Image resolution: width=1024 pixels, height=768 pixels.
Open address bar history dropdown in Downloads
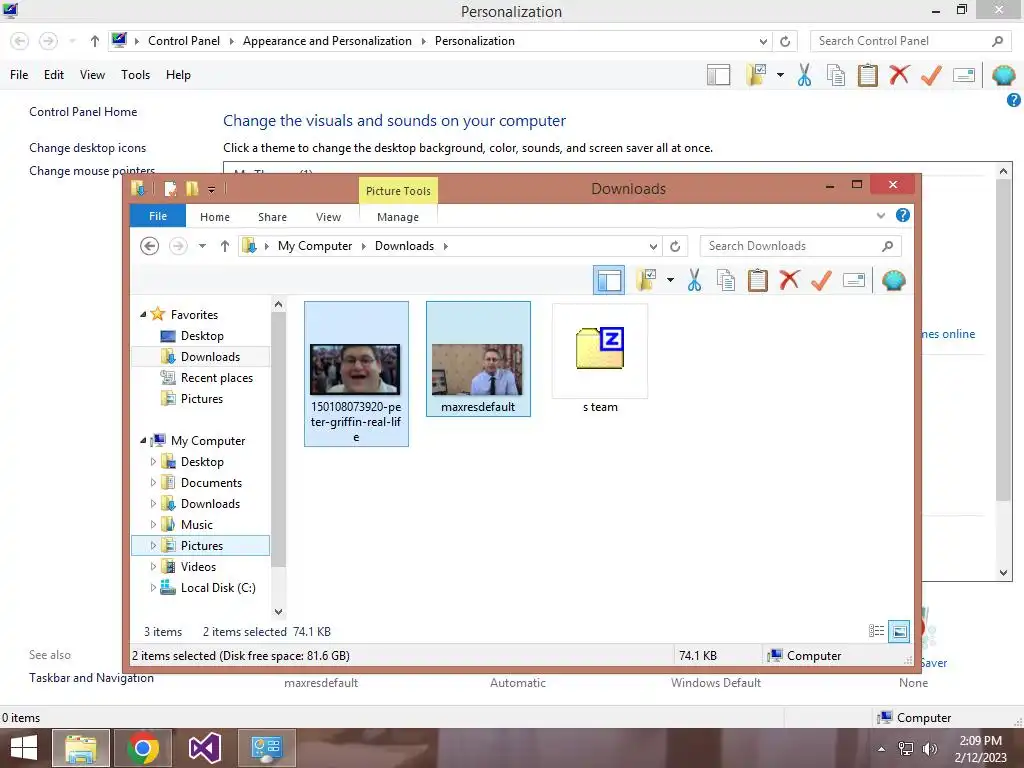point(653,246)
